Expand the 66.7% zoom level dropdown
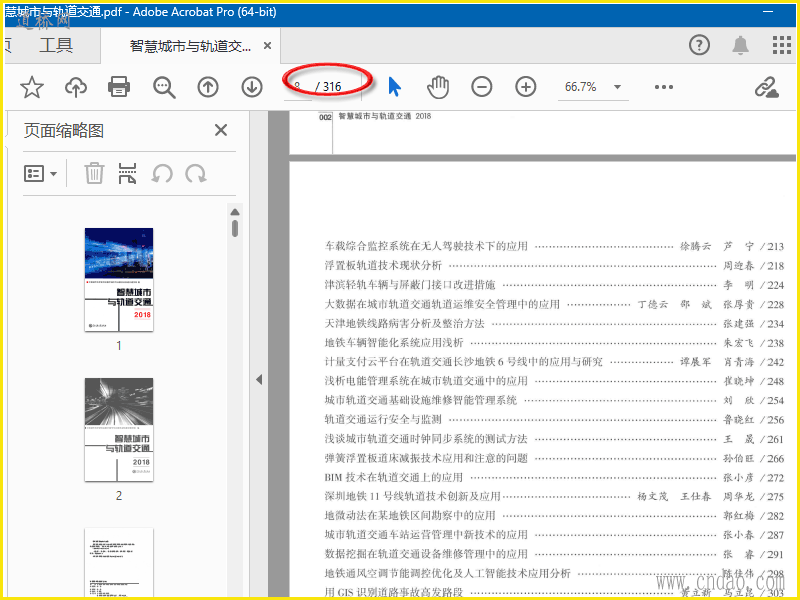The height and width of the screenshot is (600, 800). tap(617, 87)
